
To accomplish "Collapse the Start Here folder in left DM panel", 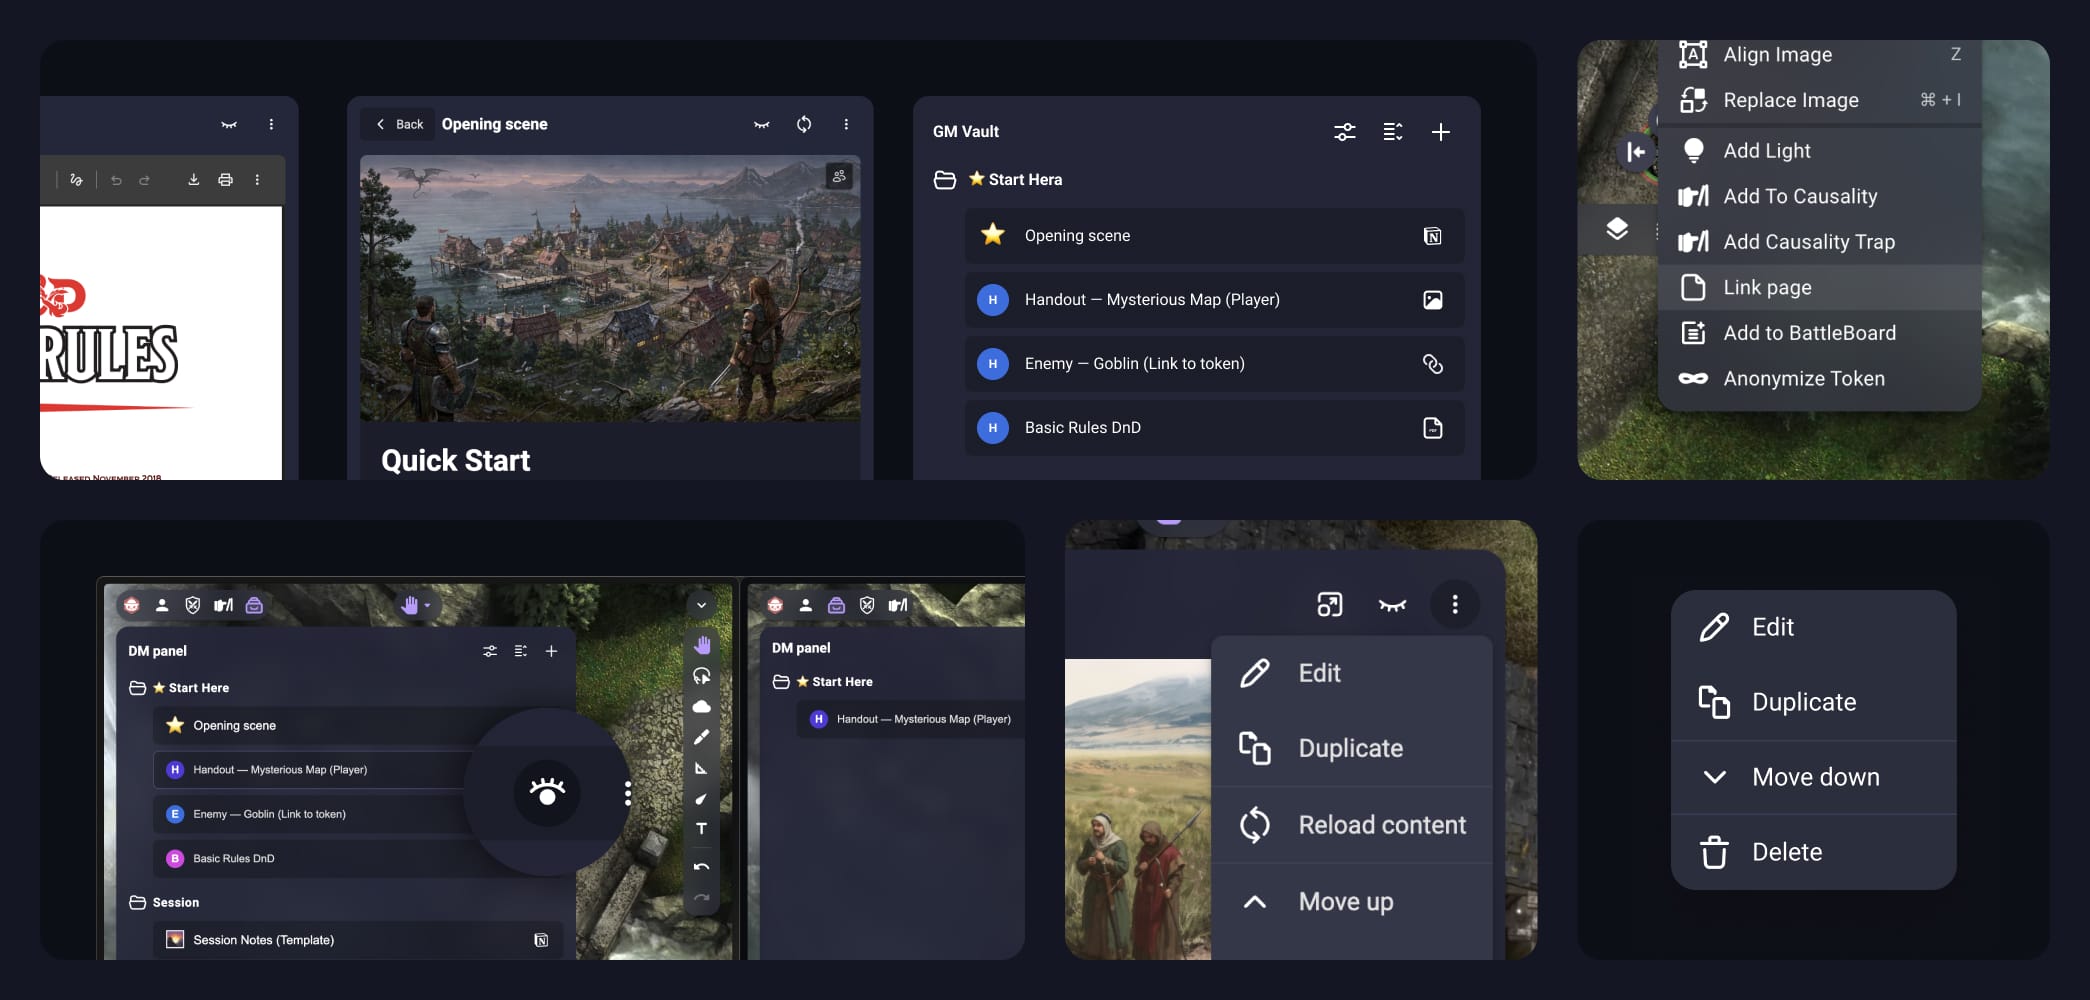I will [138, 688].
